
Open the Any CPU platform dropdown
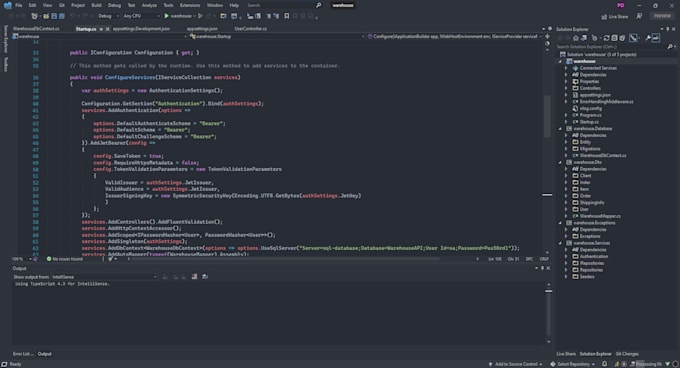point(141,16)
